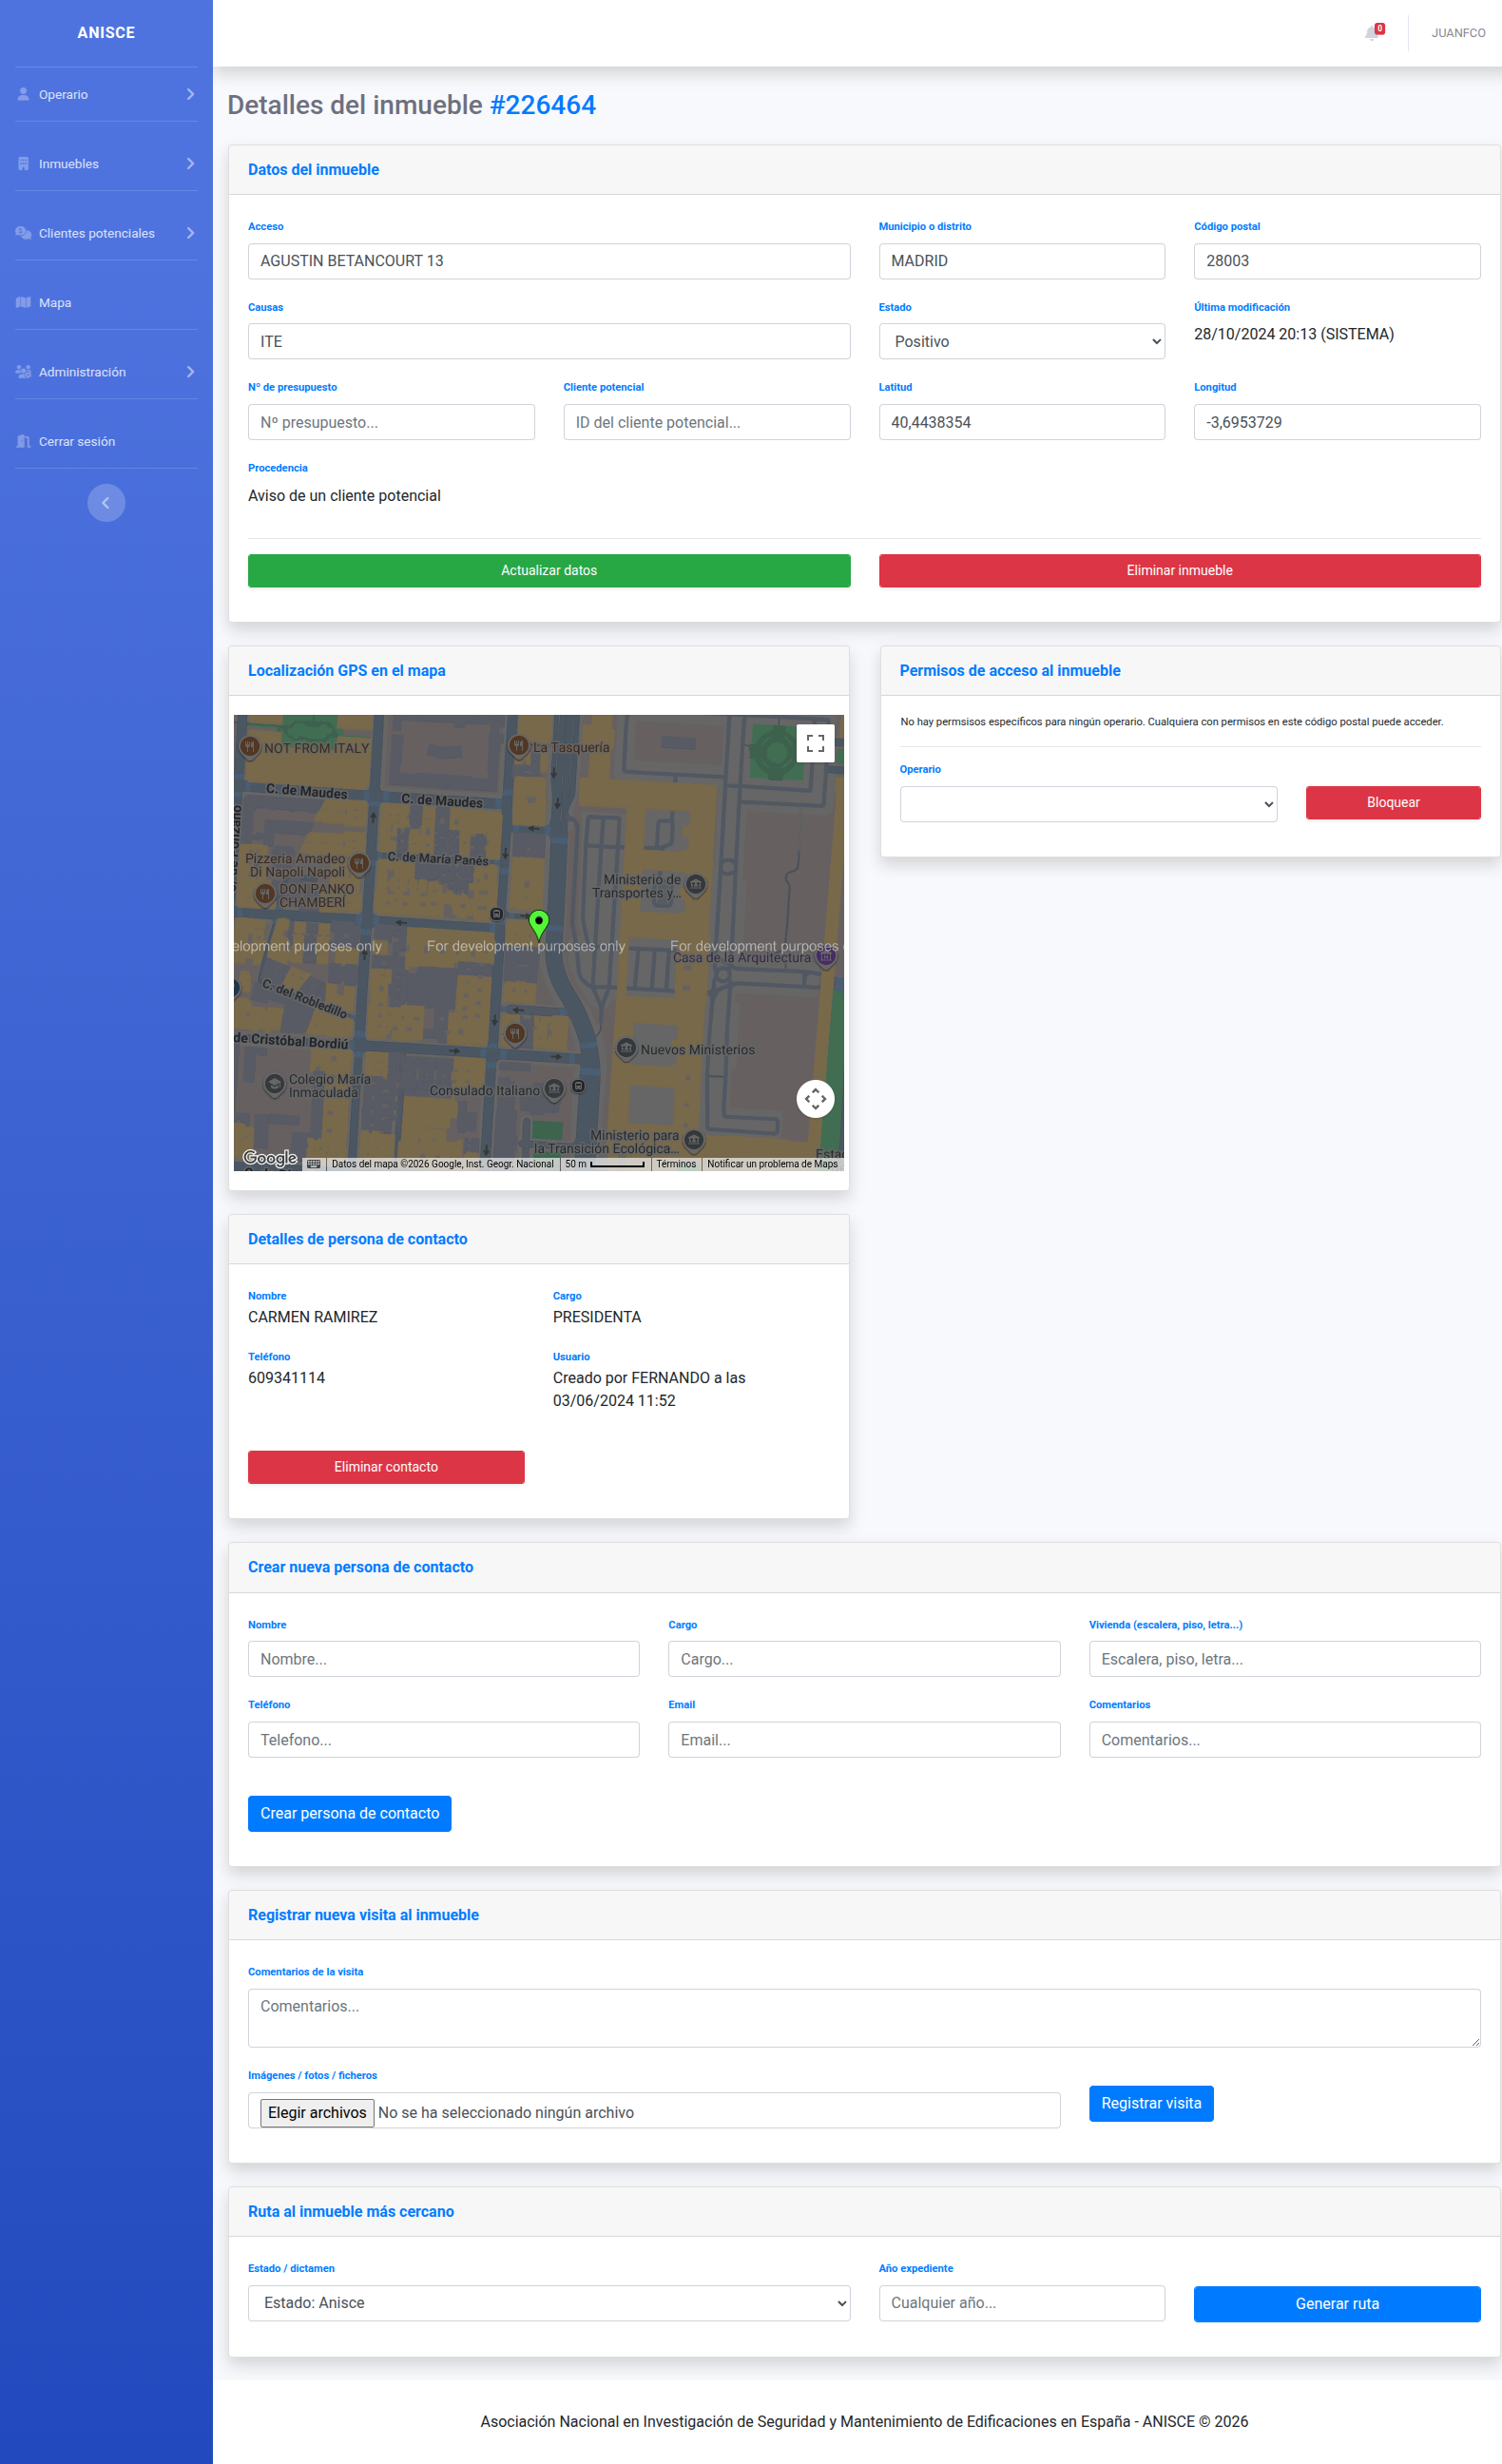Open the Operario permissions dropdown

pos(1088,804)
